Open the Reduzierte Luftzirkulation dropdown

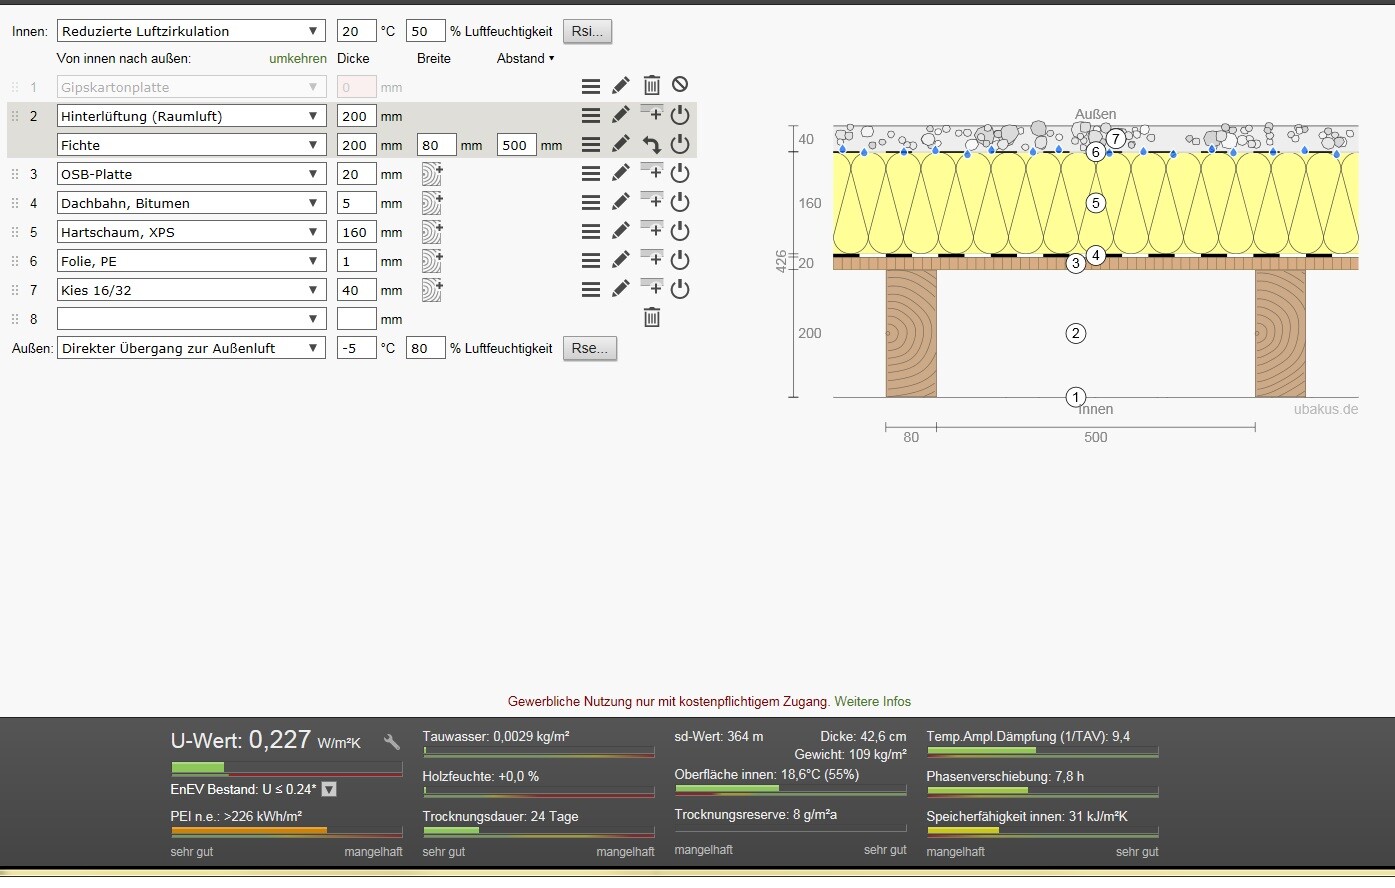191,31
